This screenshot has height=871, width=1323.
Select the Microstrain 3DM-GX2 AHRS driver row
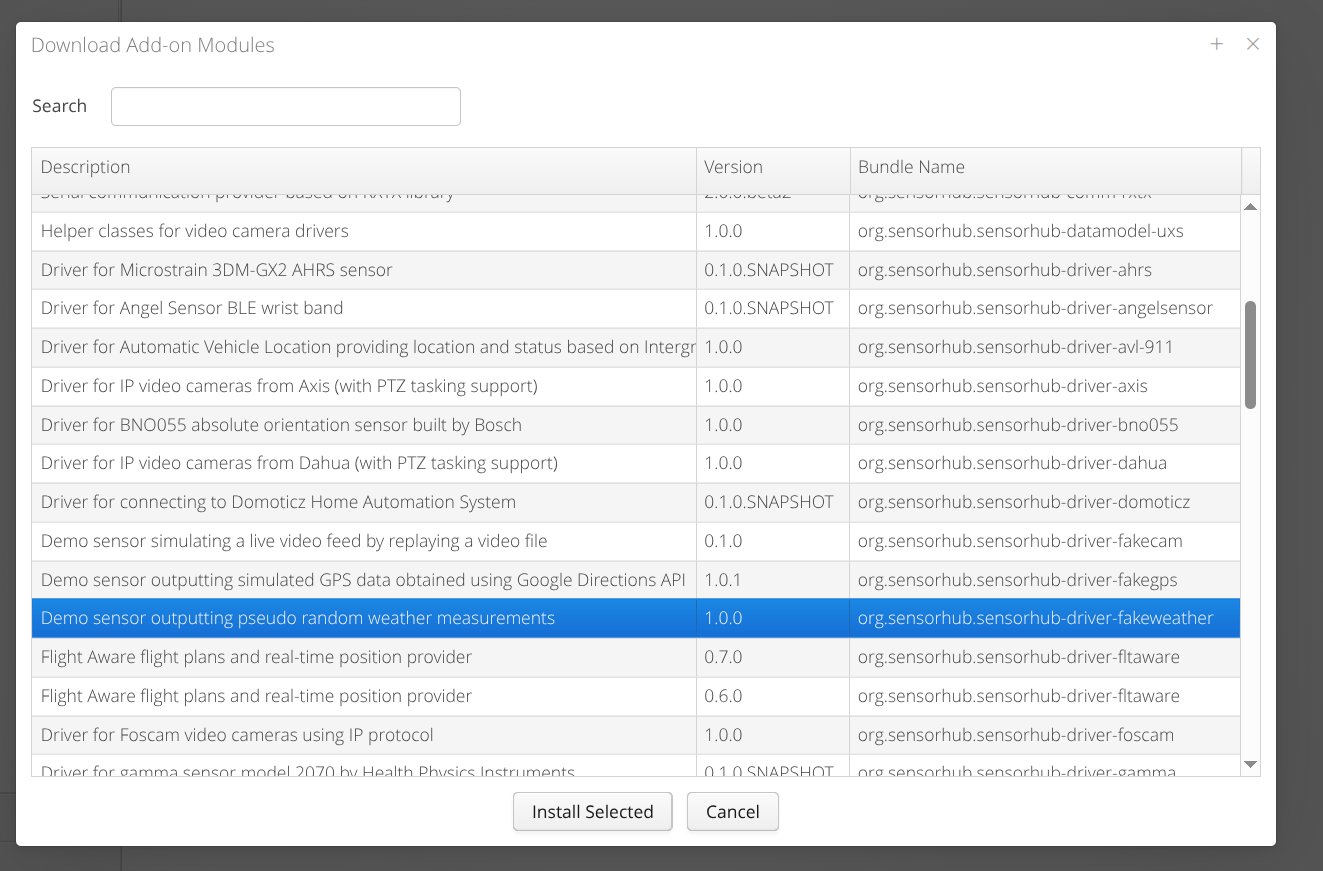click(x=364, y=270)
